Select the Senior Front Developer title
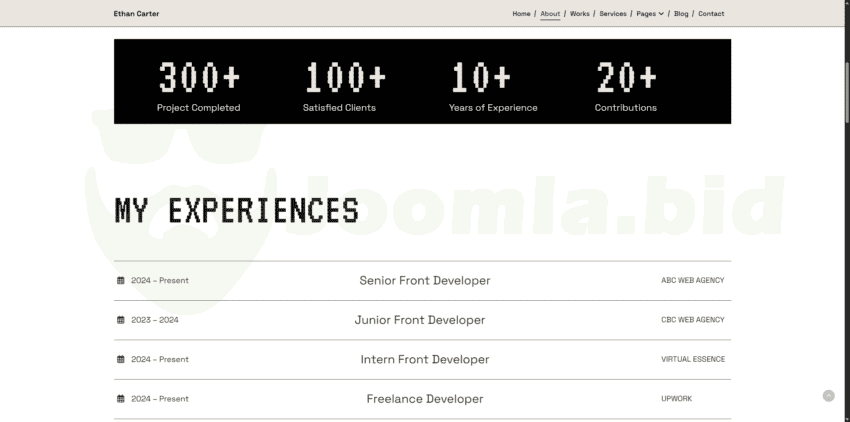This screenshot has width=850, height=422. [x=424, y=280]
